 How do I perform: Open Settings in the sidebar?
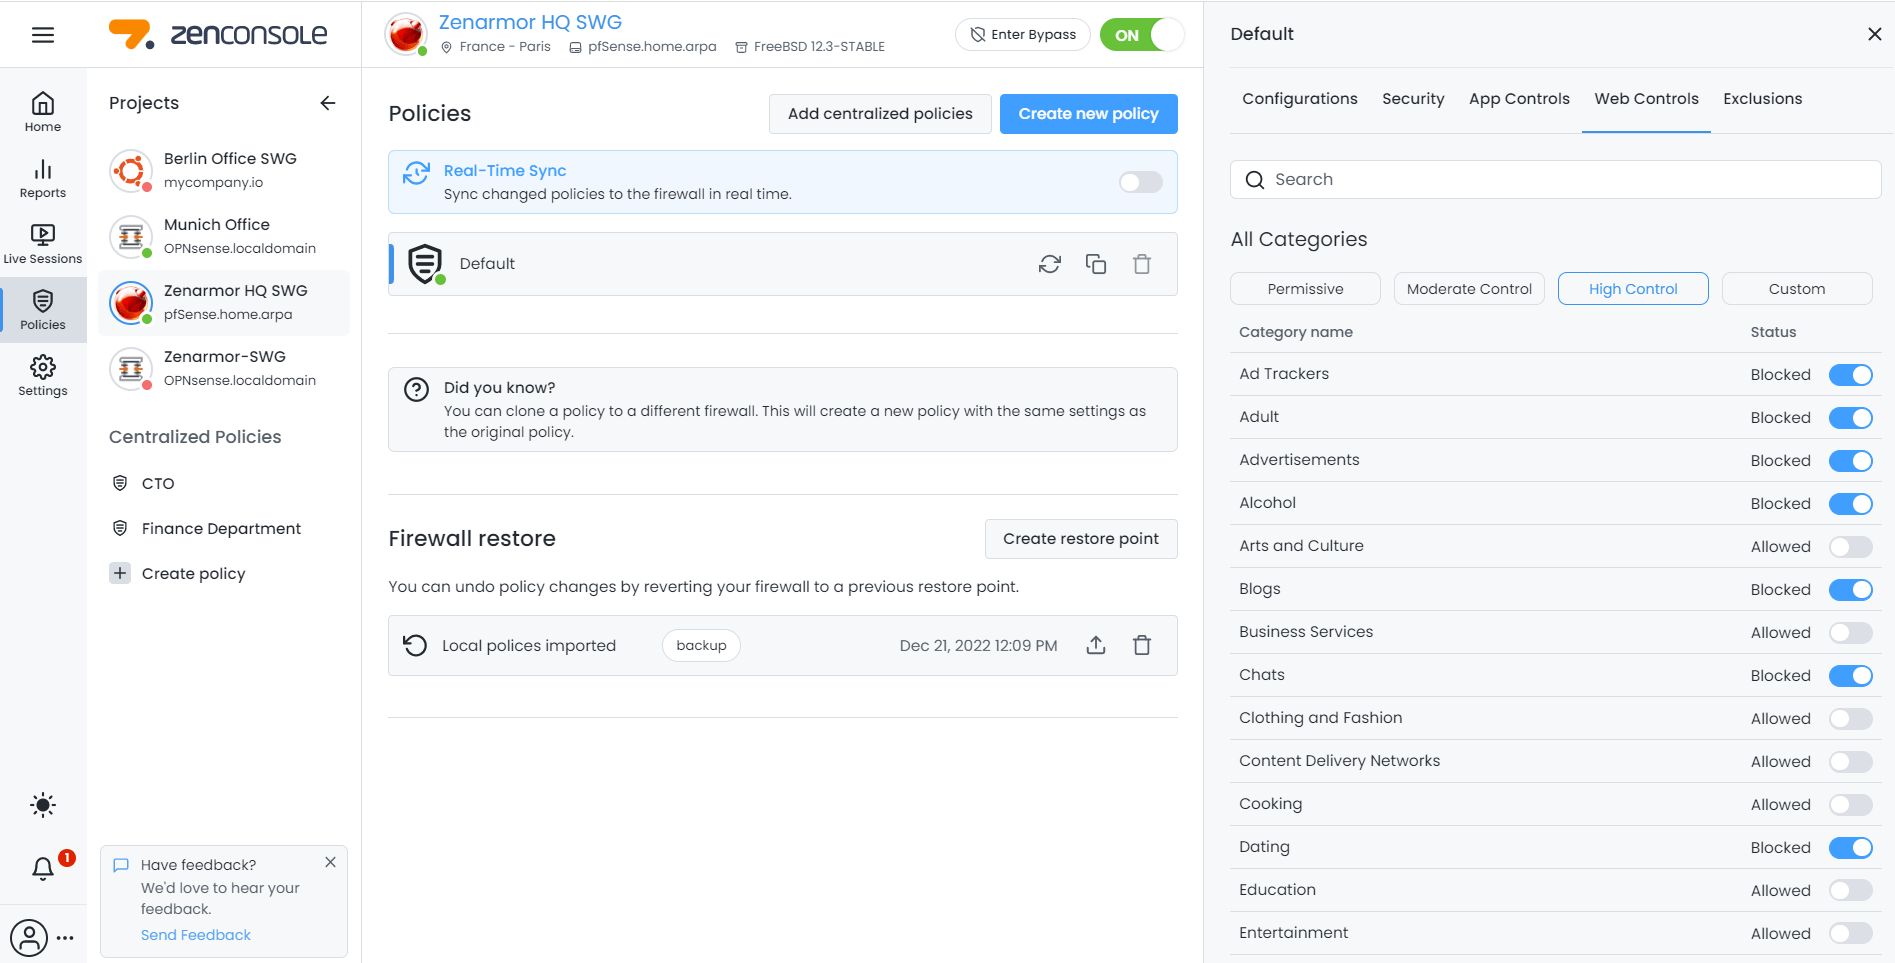43,376
